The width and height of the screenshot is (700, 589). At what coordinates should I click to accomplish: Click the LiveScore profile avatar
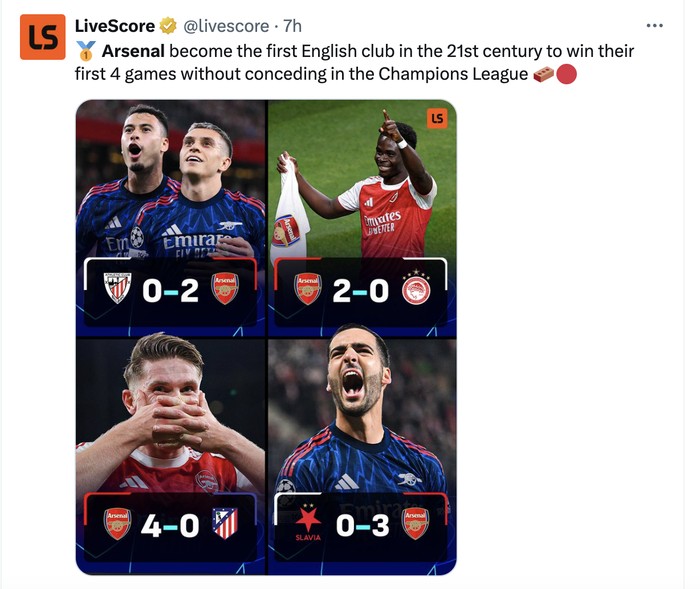[43, 37]
